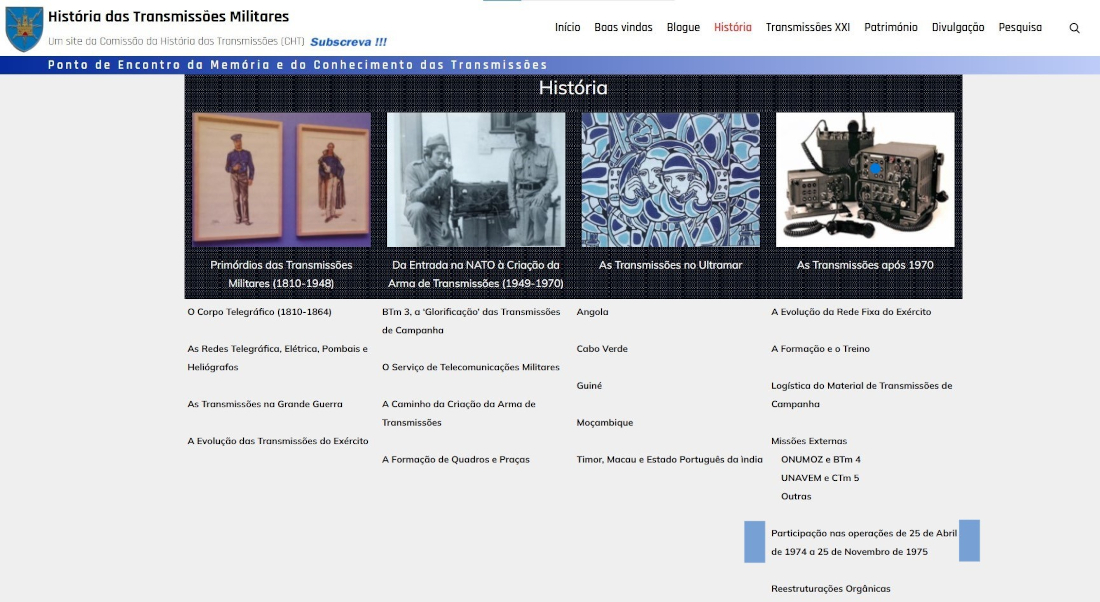The width and height of the screenshot is (1100, 602).
Task: Open Reestruturações Orgânicas link
Action: (830, 589)
